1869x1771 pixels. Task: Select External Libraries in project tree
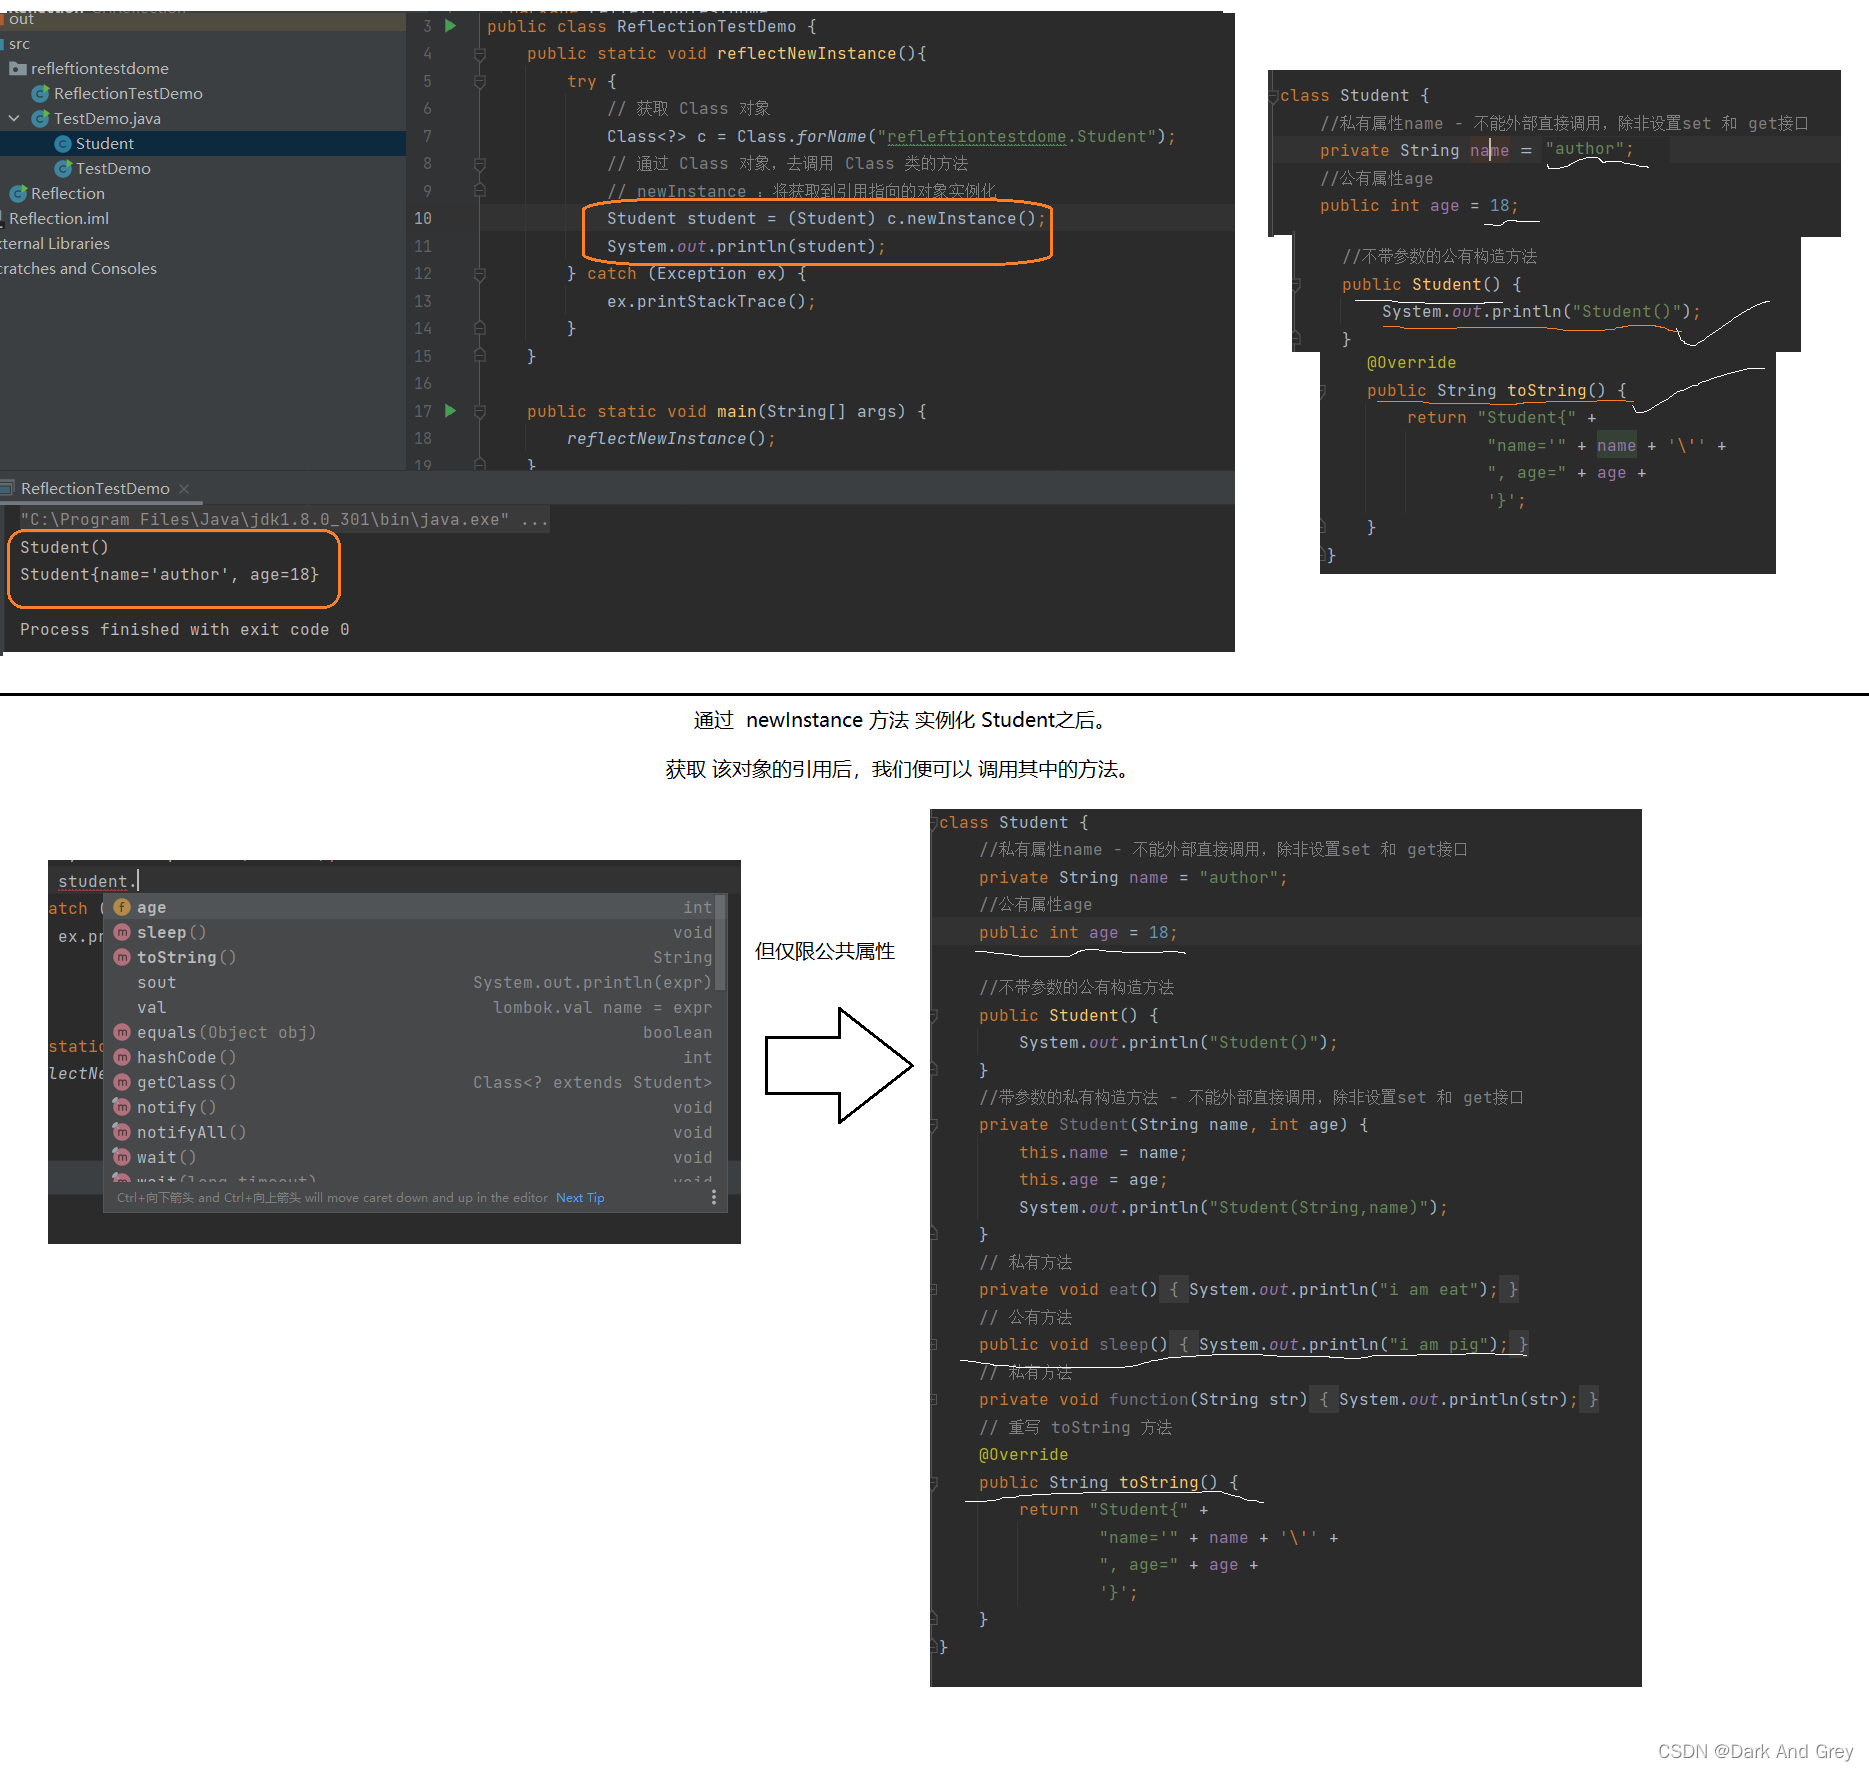[55, 243]
